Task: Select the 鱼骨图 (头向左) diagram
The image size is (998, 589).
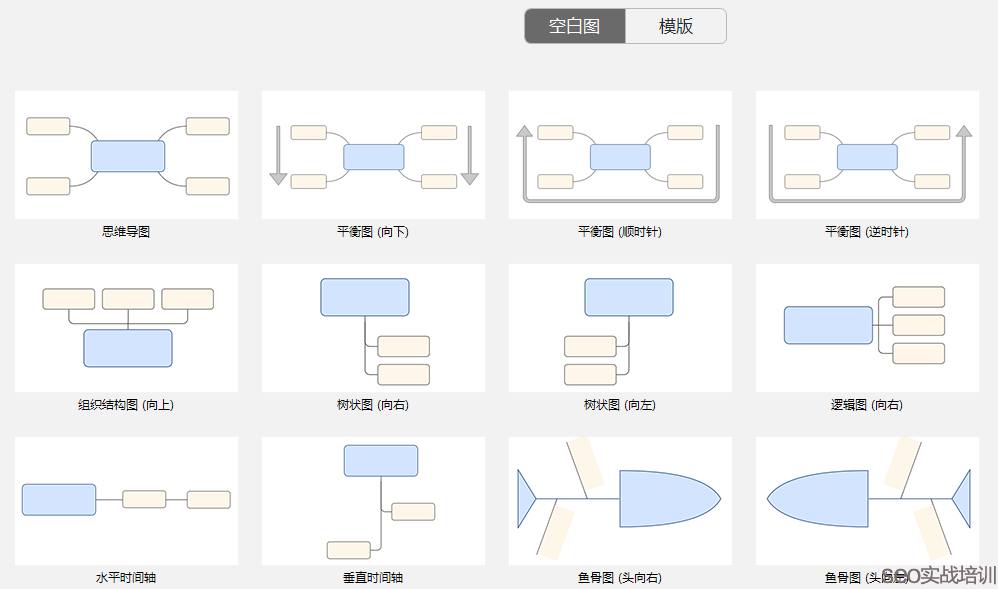Action: [867, 500]
